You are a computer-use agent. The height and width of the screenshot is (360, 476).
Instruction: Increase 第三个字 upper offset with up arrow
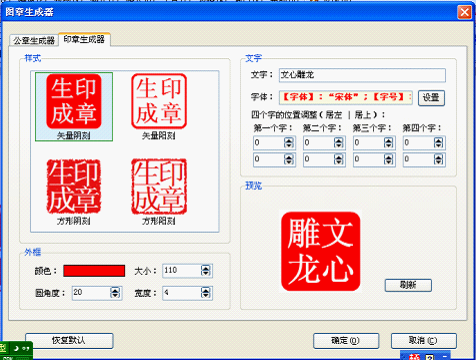[389, 140]
